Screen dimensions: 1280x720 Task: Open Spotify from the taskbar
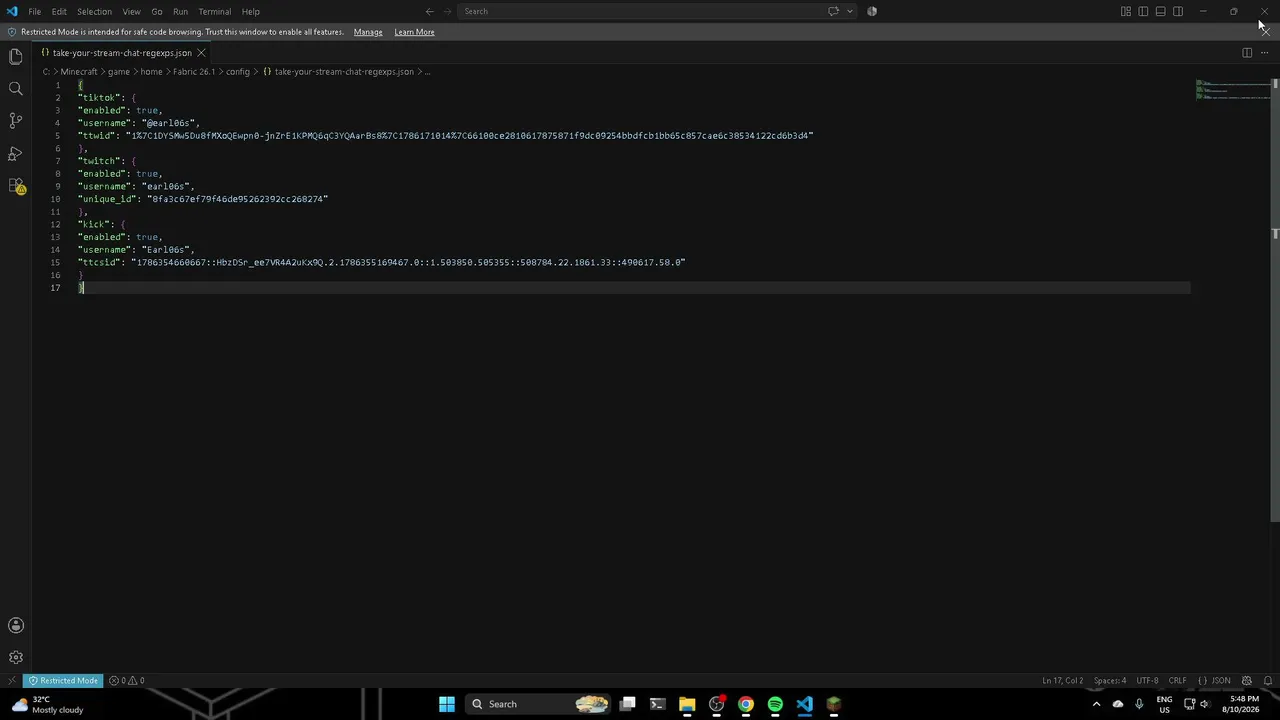click(775, 704)
